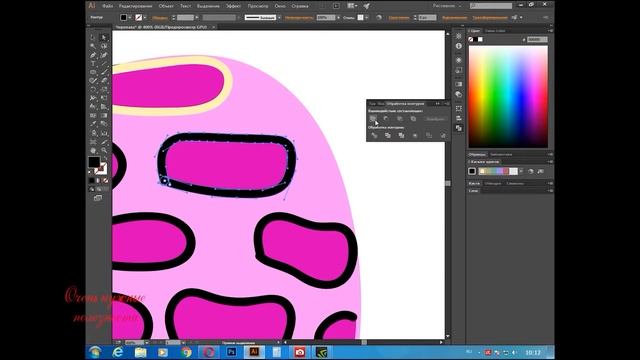Image resolution: width=640 pixels, height=360 pixels.
Task: Reset default fill and stroke colors
Action: 90,172
